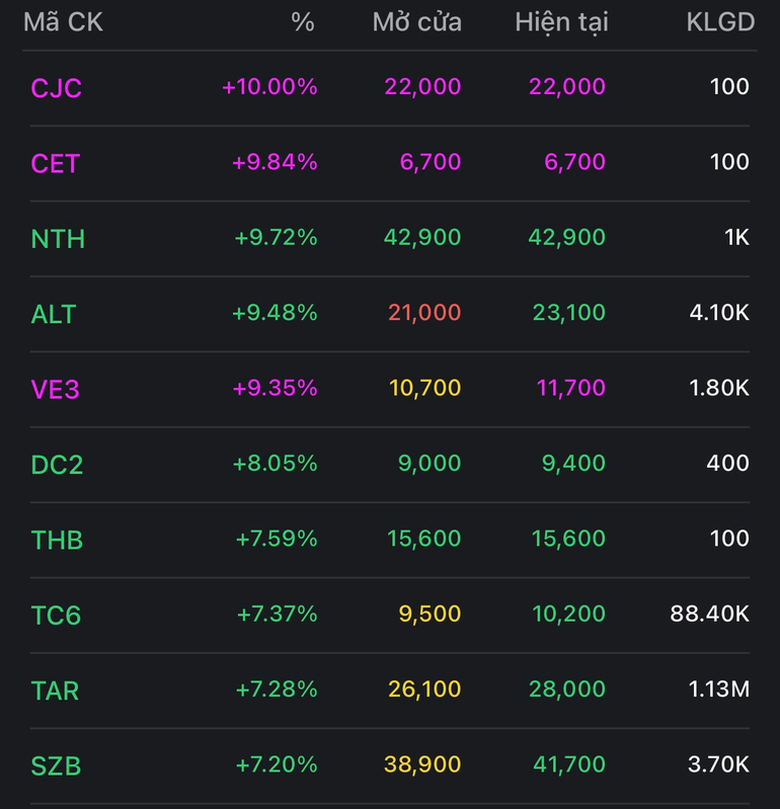The image size is (780, 809).
Task: Click TC6's 88.40K volume value
Action: pos(710,614)
